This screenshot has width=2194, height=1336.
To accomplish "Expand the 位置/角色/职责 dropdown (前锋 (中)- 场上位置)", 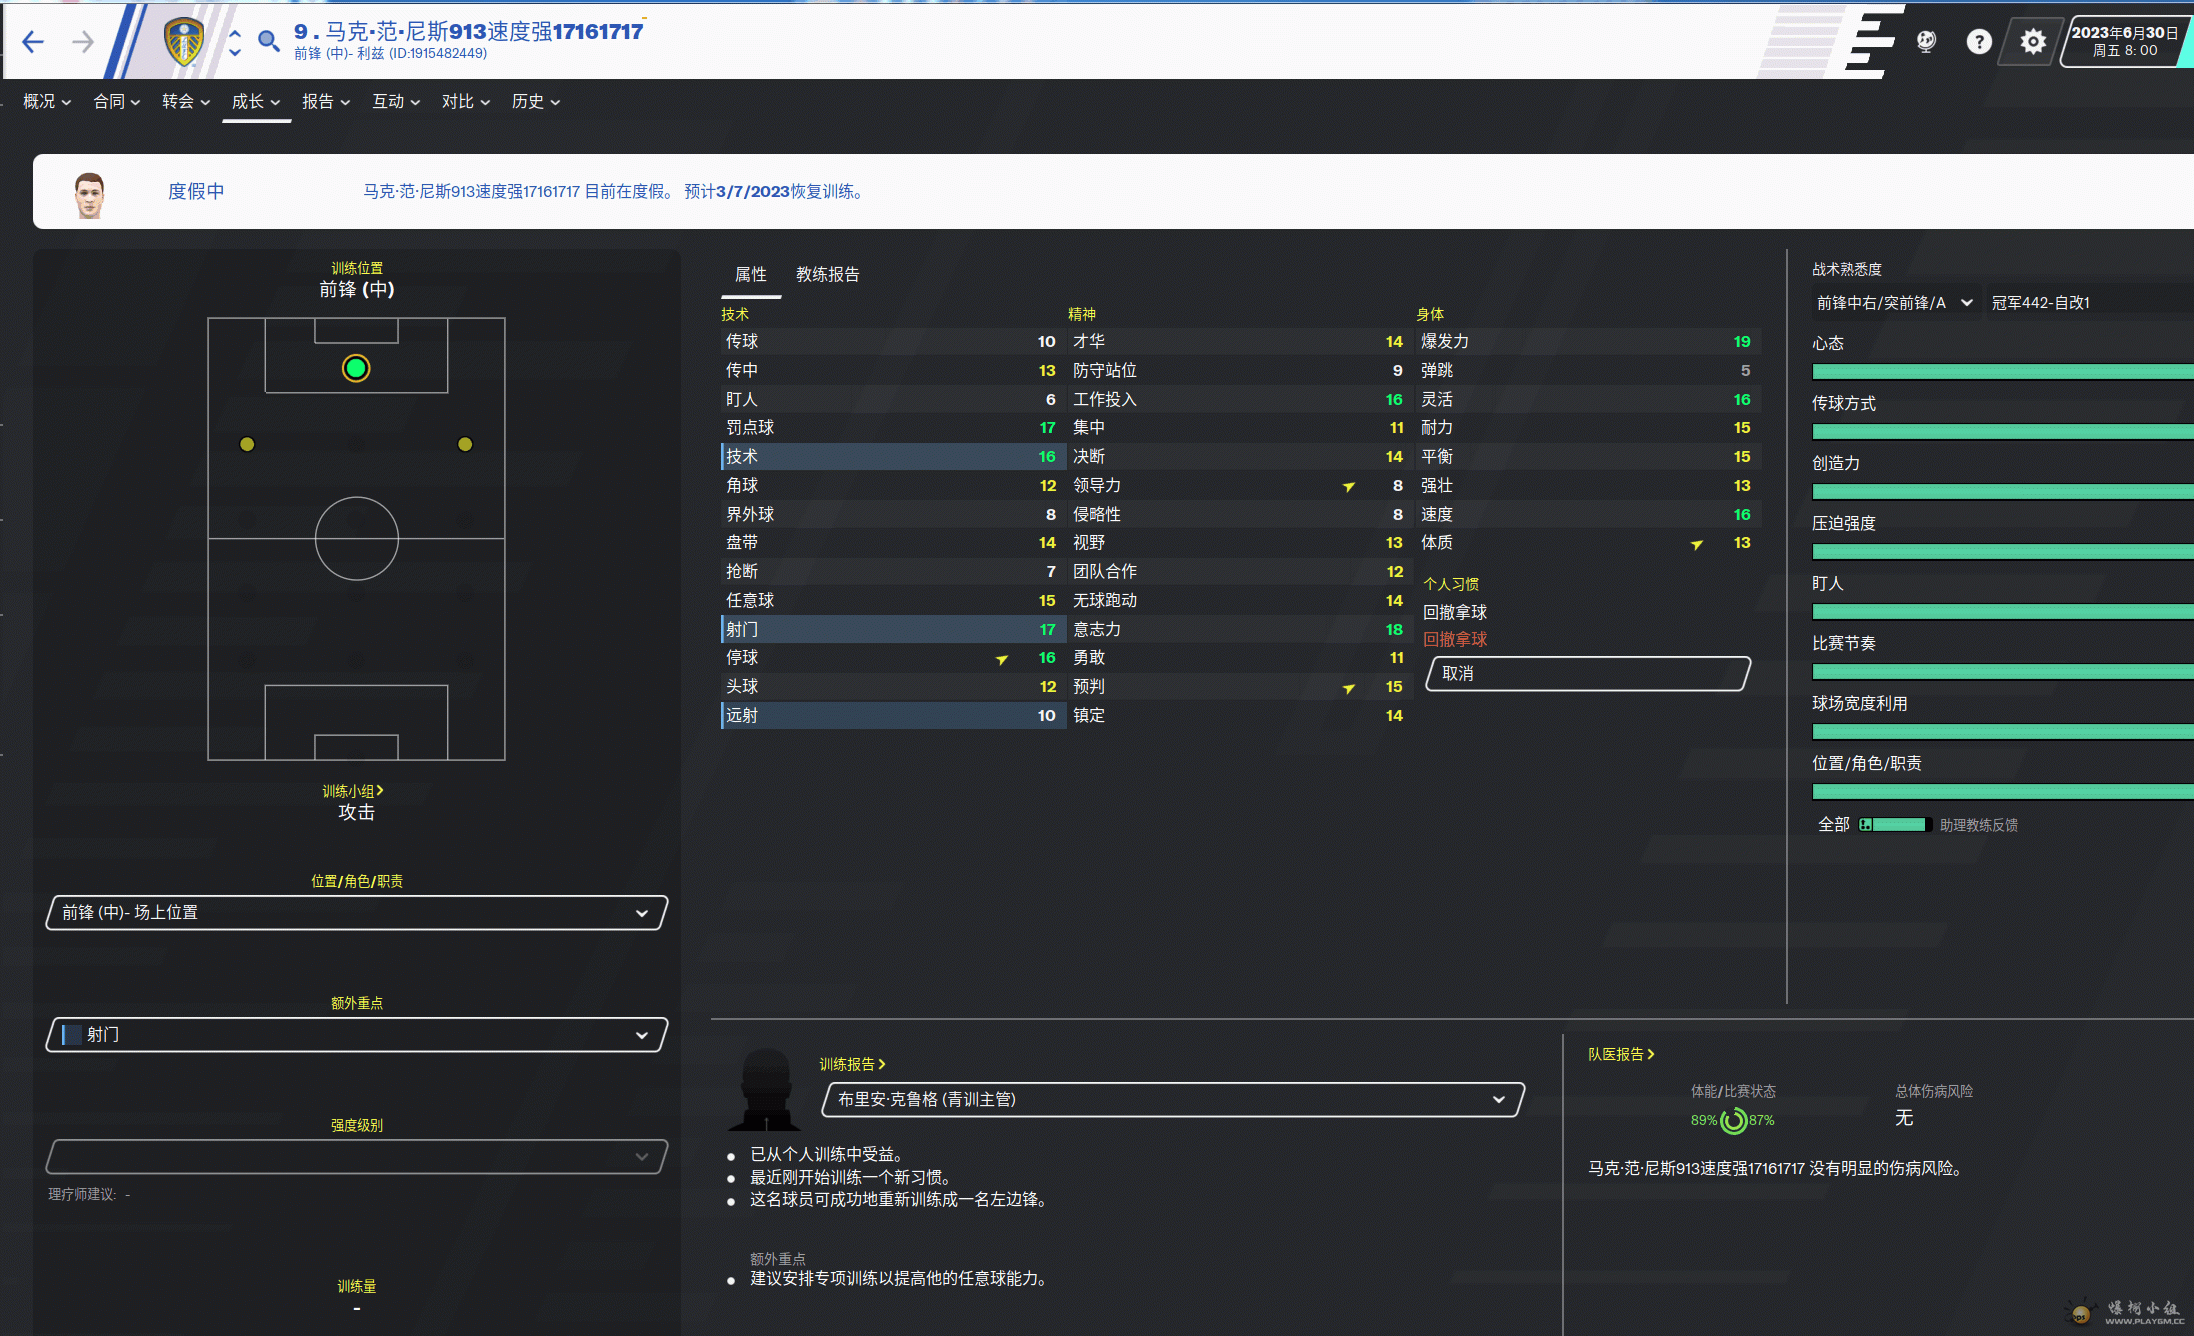I will click(356, 912).
